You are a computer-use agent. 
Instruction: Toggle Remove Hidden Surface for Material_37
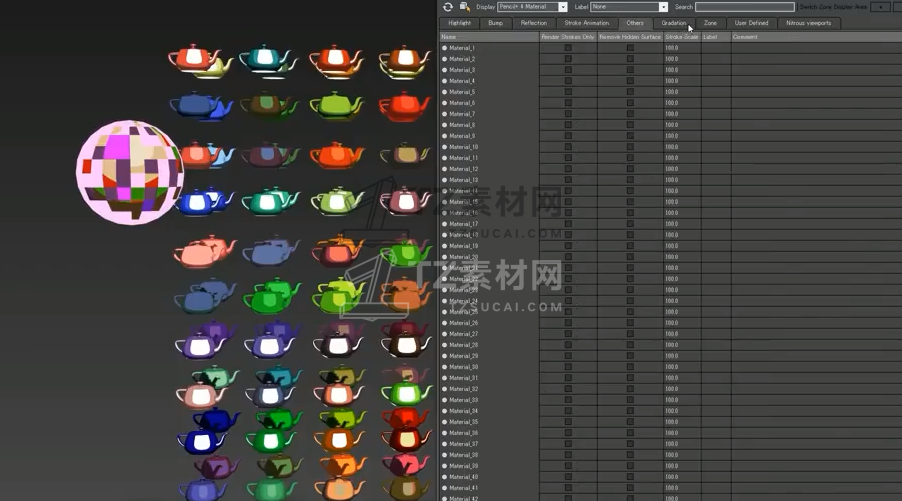(x=630, y=444)
